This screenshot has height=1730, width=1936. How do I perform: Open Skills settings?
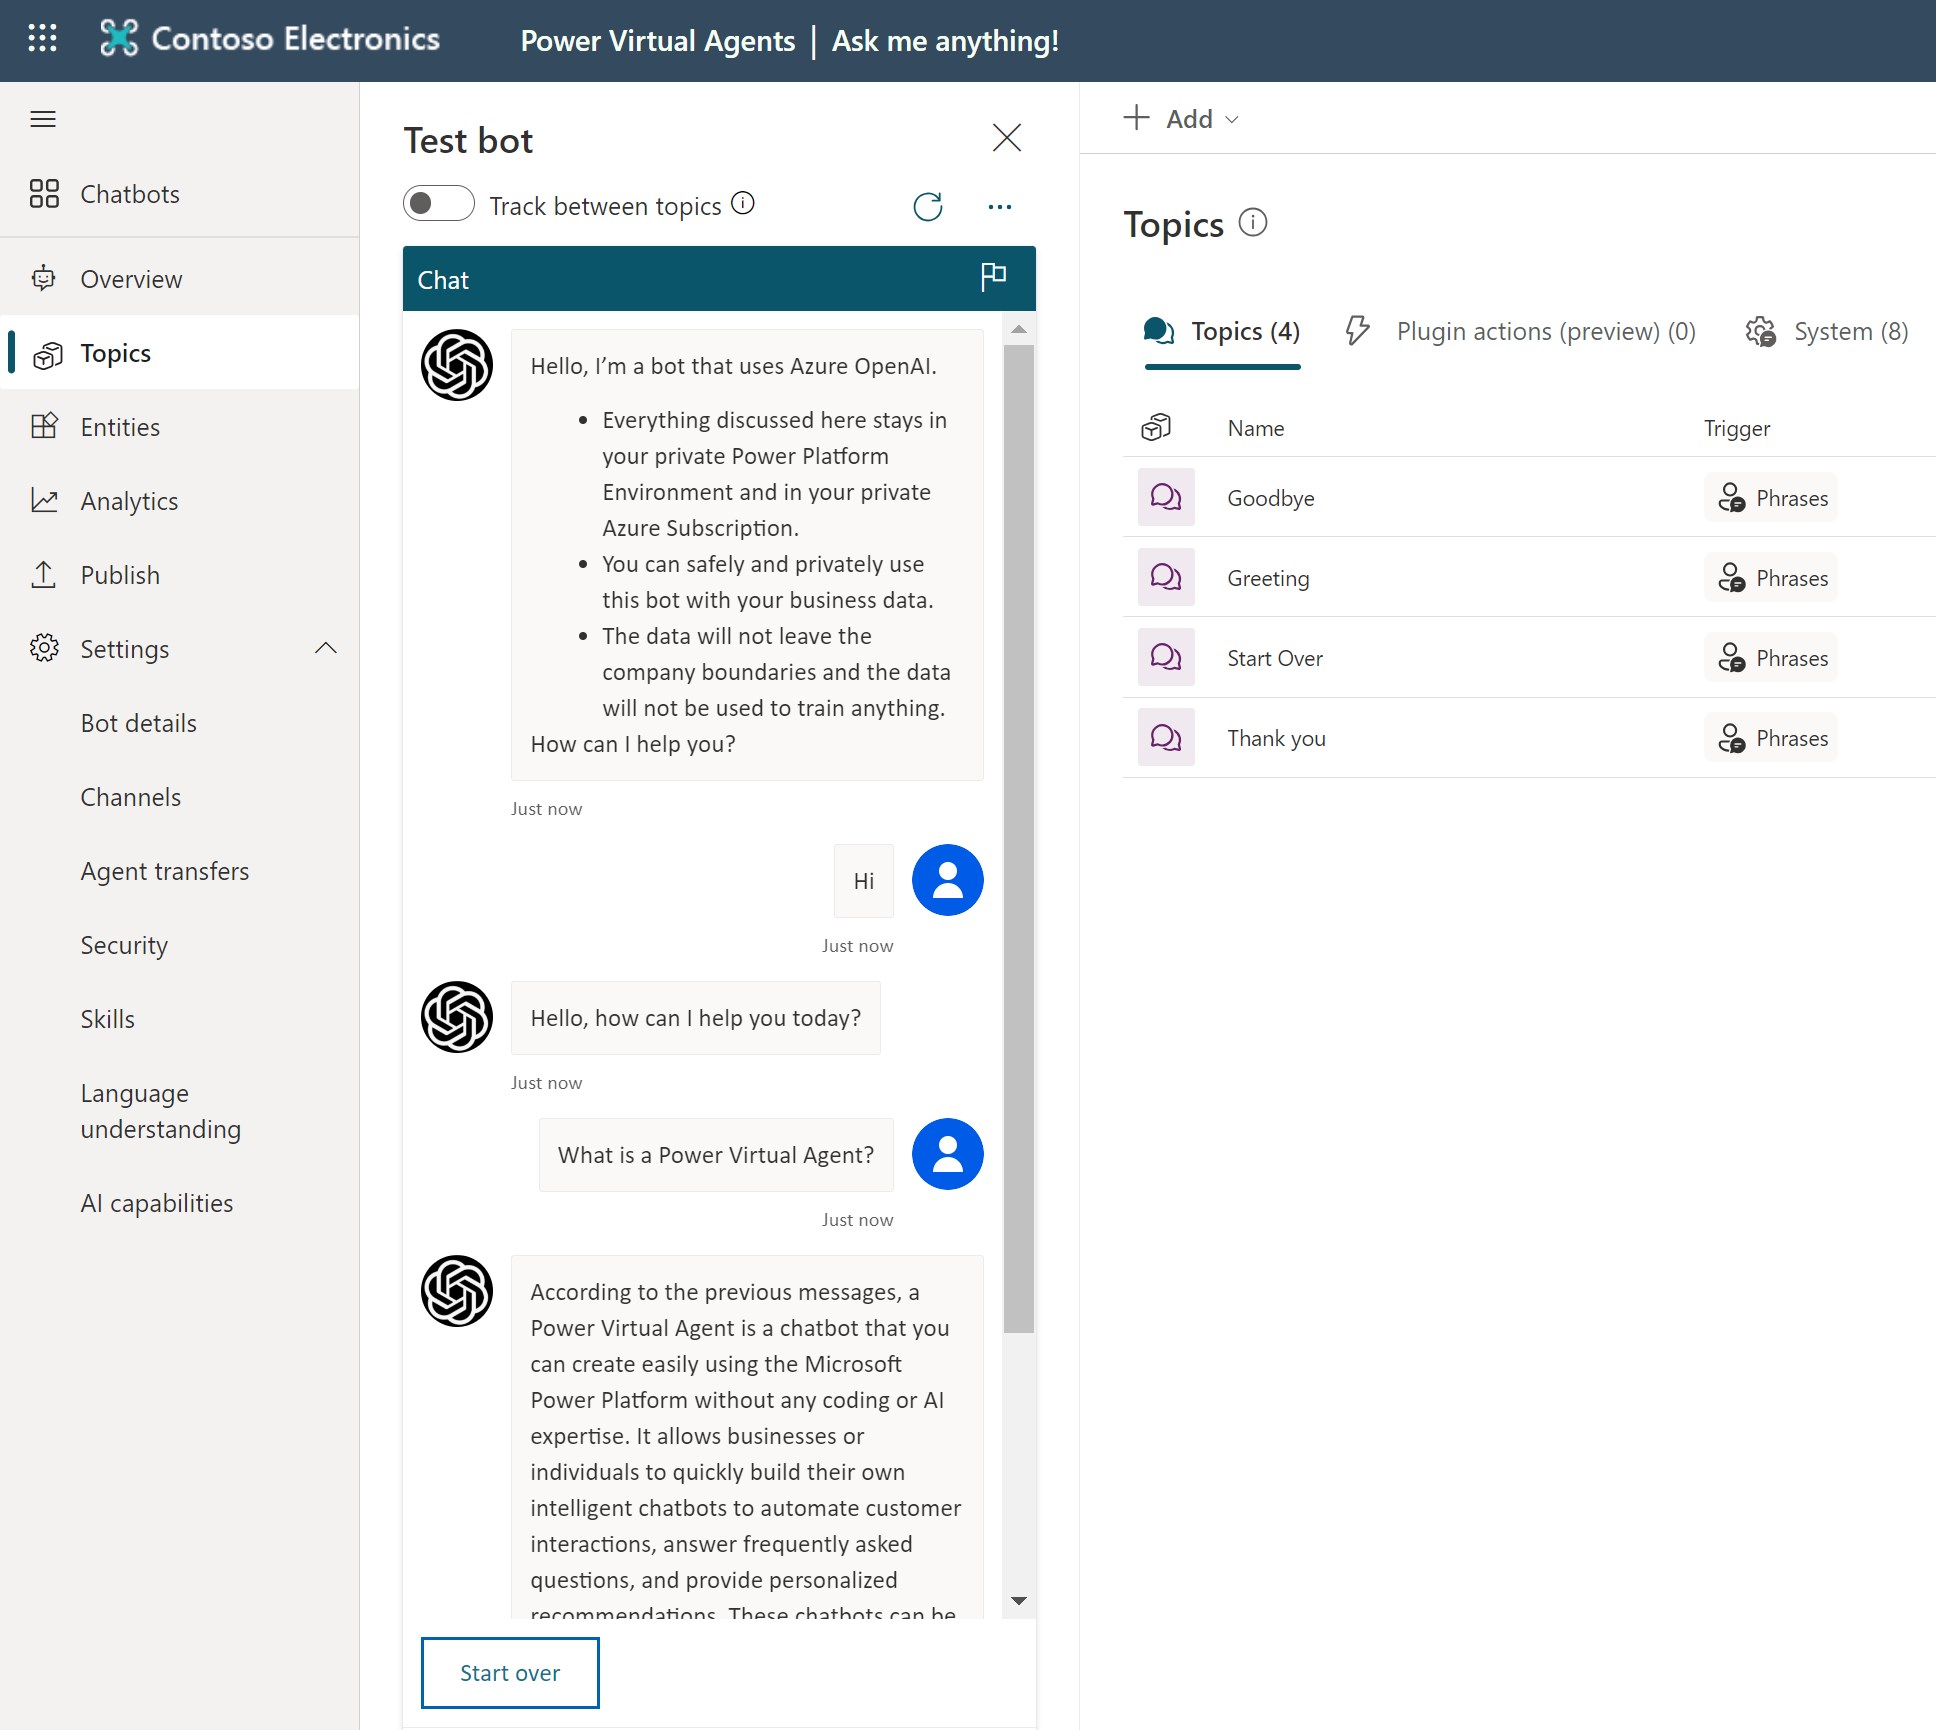[x=108, y=1019]
